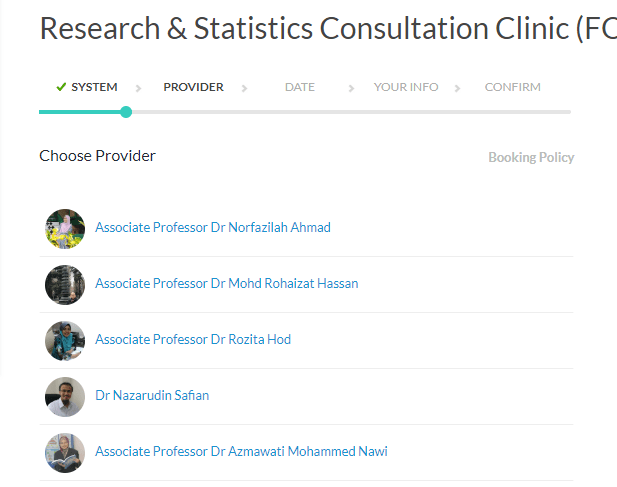This screenshot has height=487, width=617.
Task: Switch to YOUR INFO step
Action: pyautogui.click(x=405, y=87)
